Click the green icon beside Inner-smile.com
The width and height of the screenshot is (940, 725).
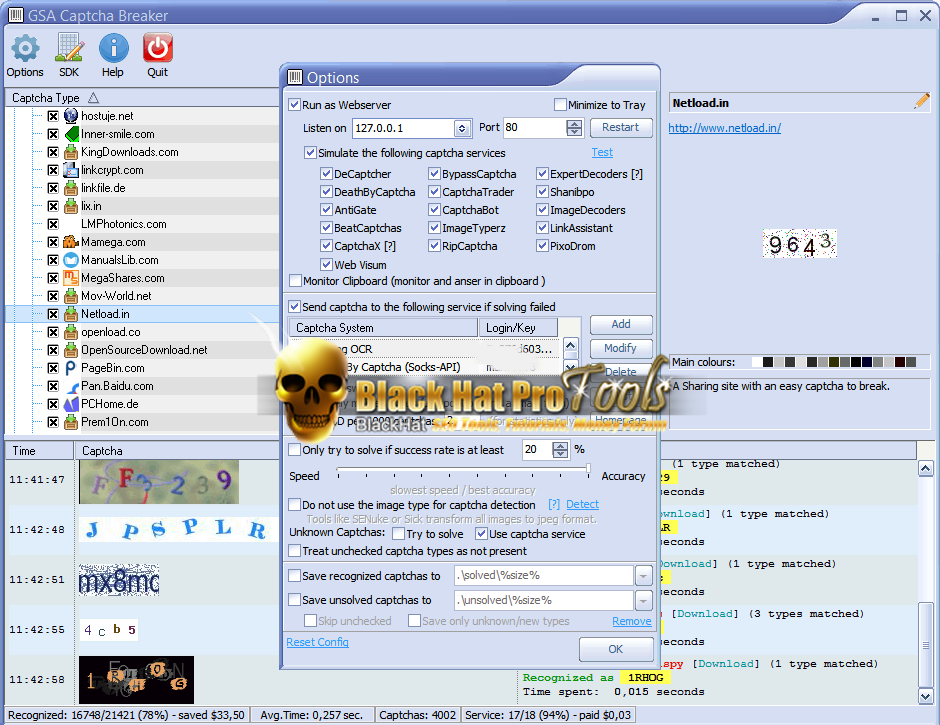click(x=71, y=134)
